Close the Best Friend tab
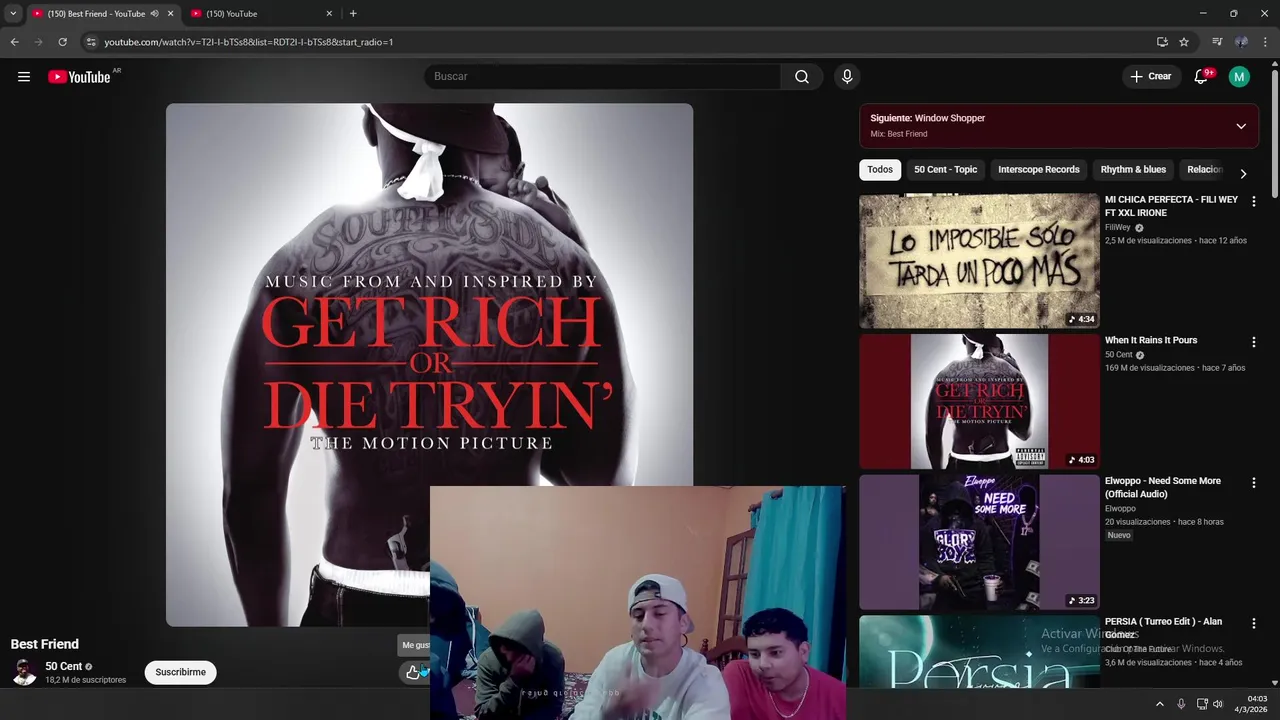 [170, 14]
